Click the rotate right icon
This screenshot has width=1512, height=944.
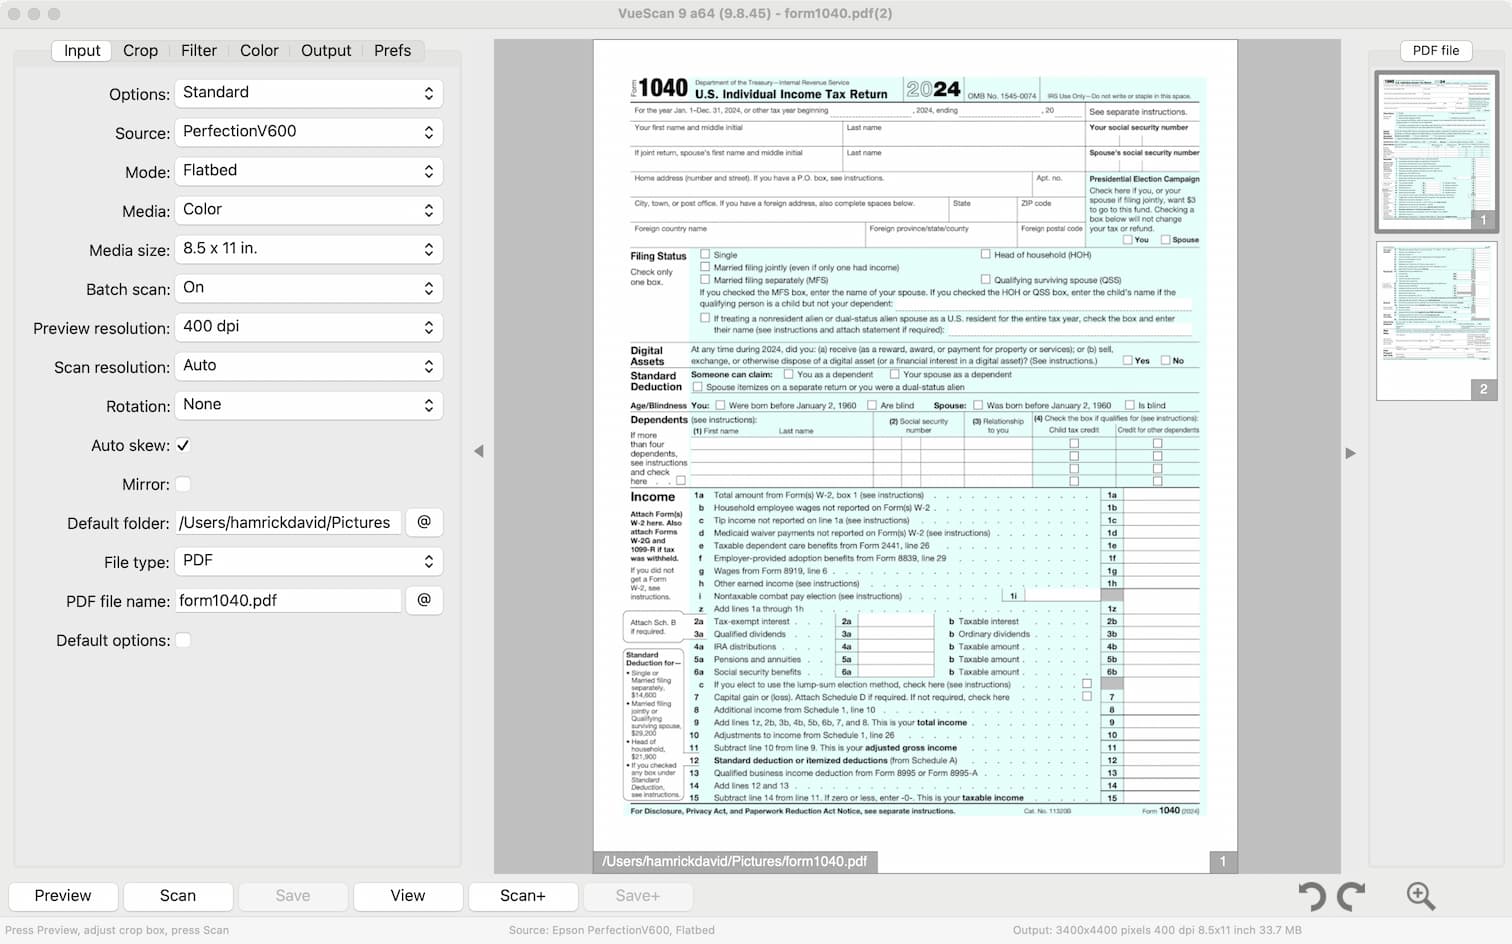(1351, 896)
